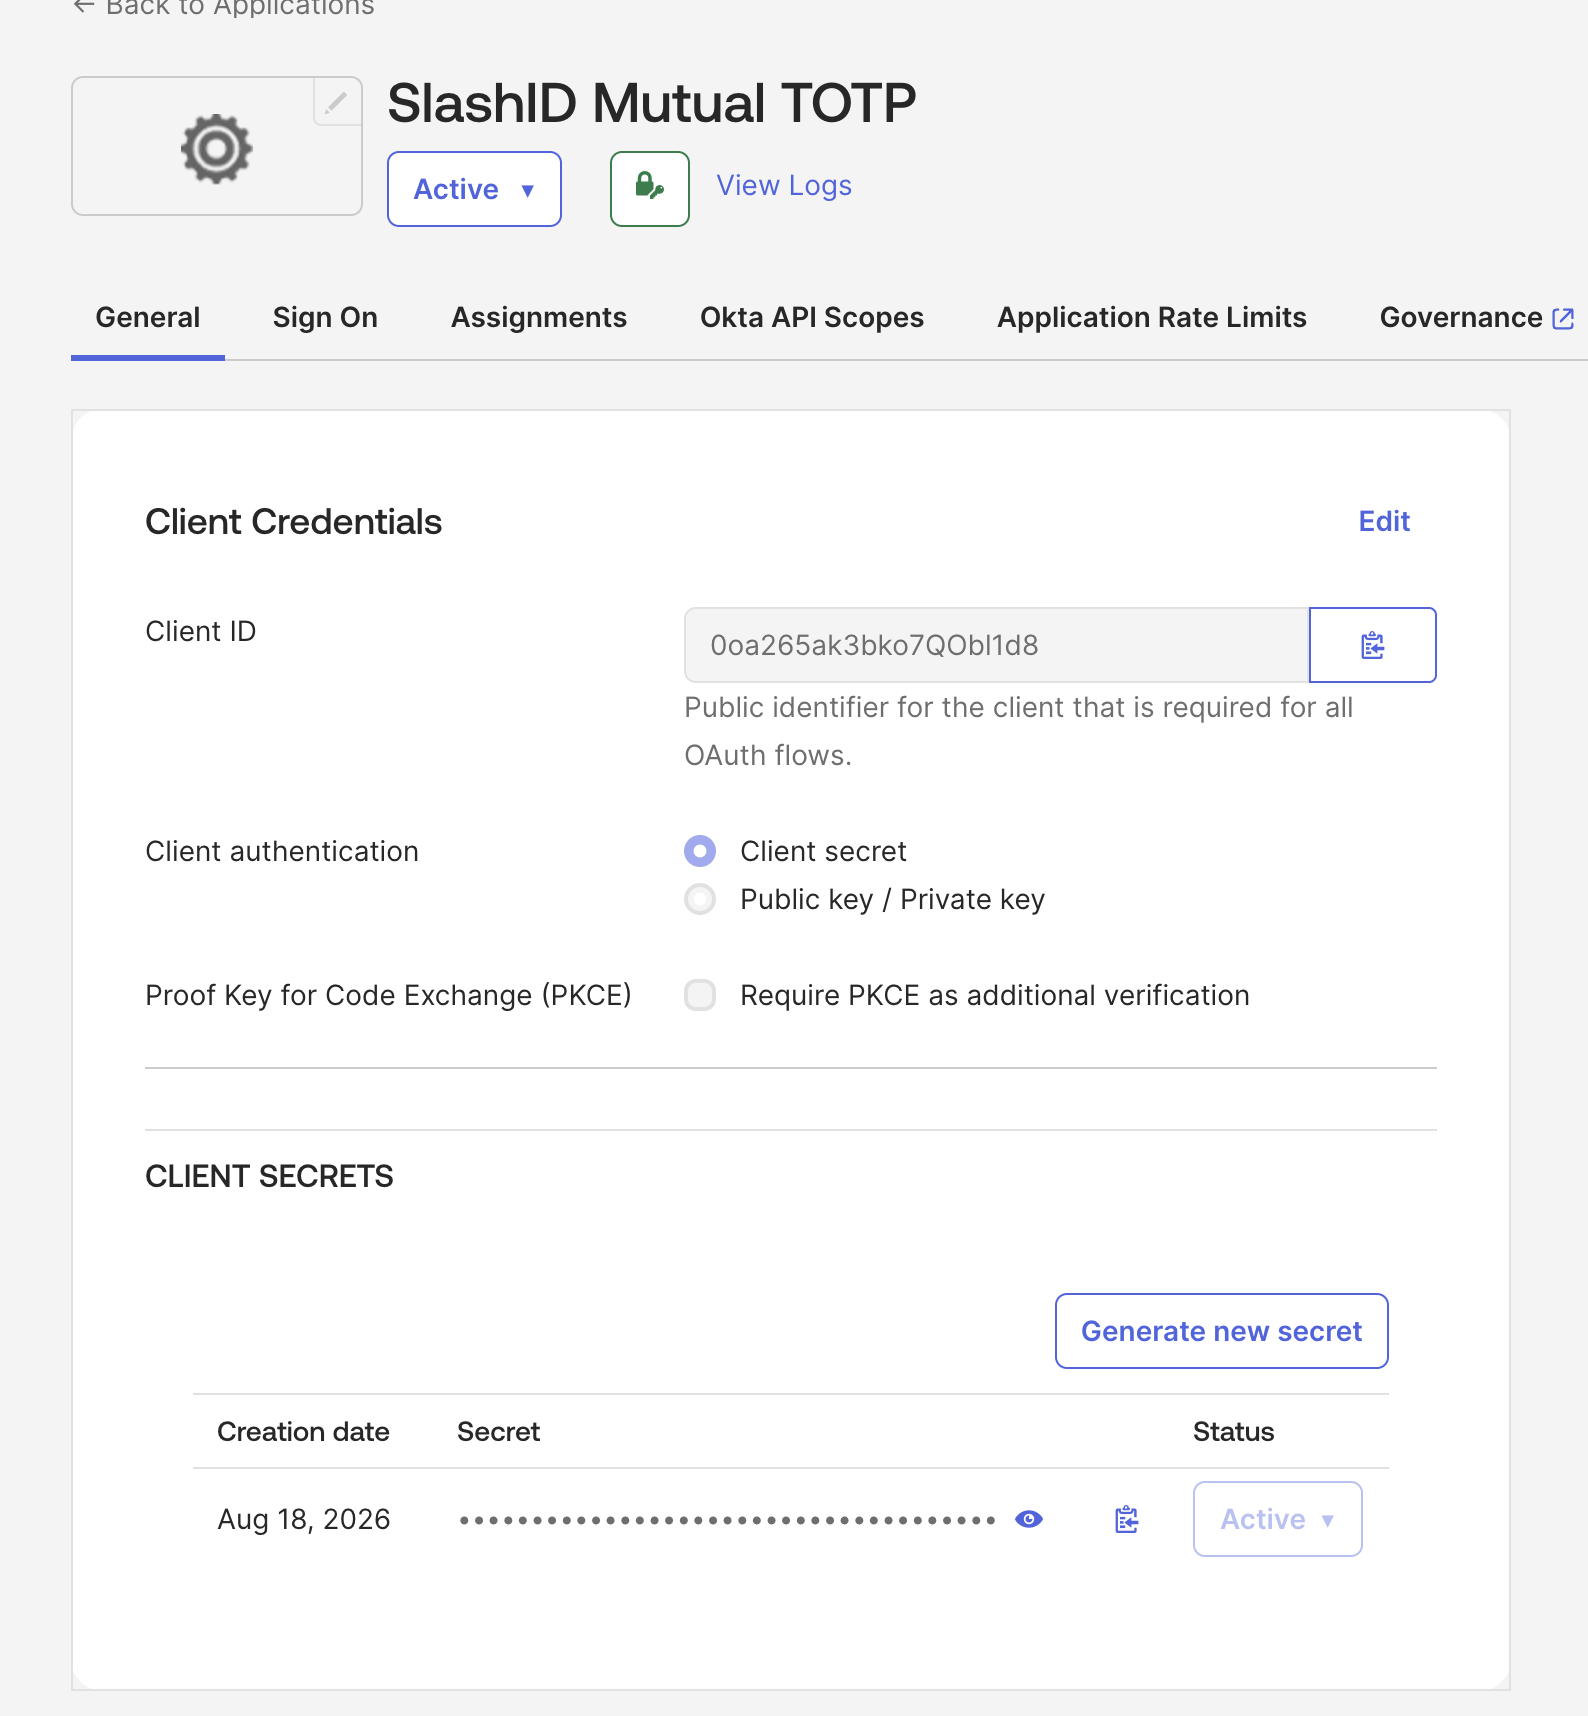Open the application Active status dropdown
Image resolution: width=1588 pixels, height=1716 pixels.
(474, 189)
